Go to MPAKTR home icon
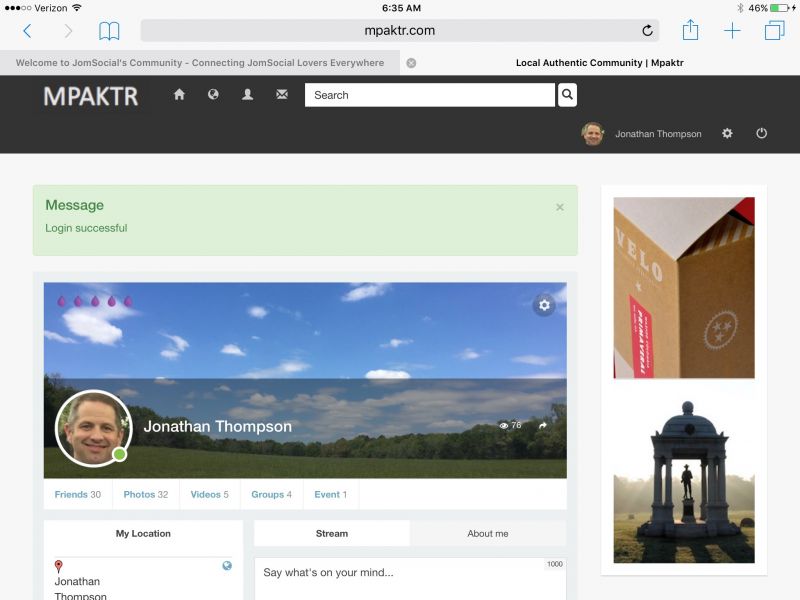800x600 pixels. [180, 95]
